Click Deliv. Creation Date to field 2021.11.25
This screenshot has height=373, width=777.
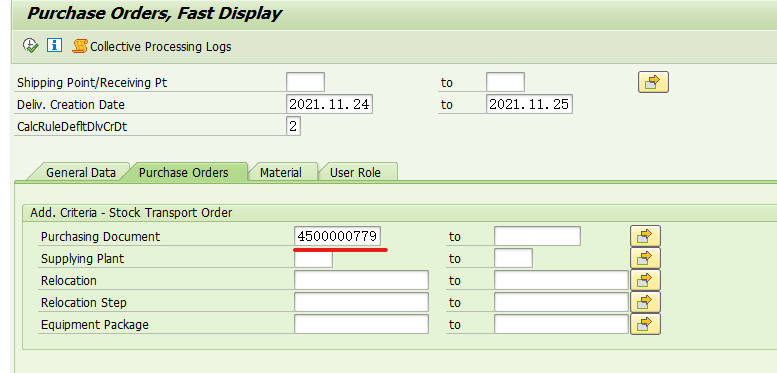(x=529, y=105)
